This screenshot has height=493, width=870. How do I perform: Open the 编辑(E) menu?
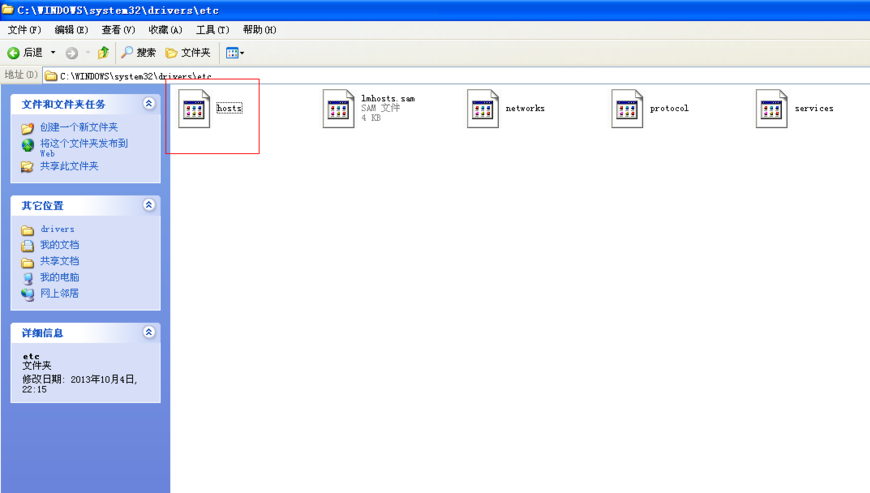71,29
